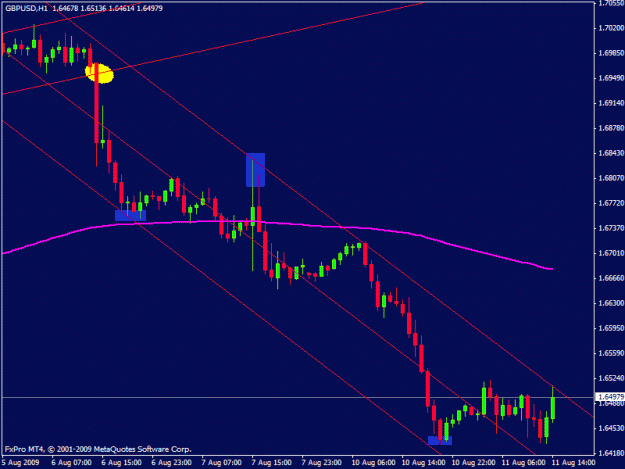Click the 10 Aug 22:00 time label
Viewport: 625px width, 469px height.
tap(474, 463)
